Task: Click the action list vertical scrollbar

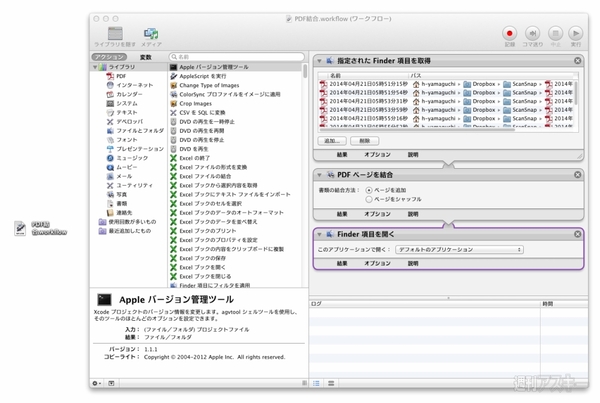Action: tap(305, 71)
